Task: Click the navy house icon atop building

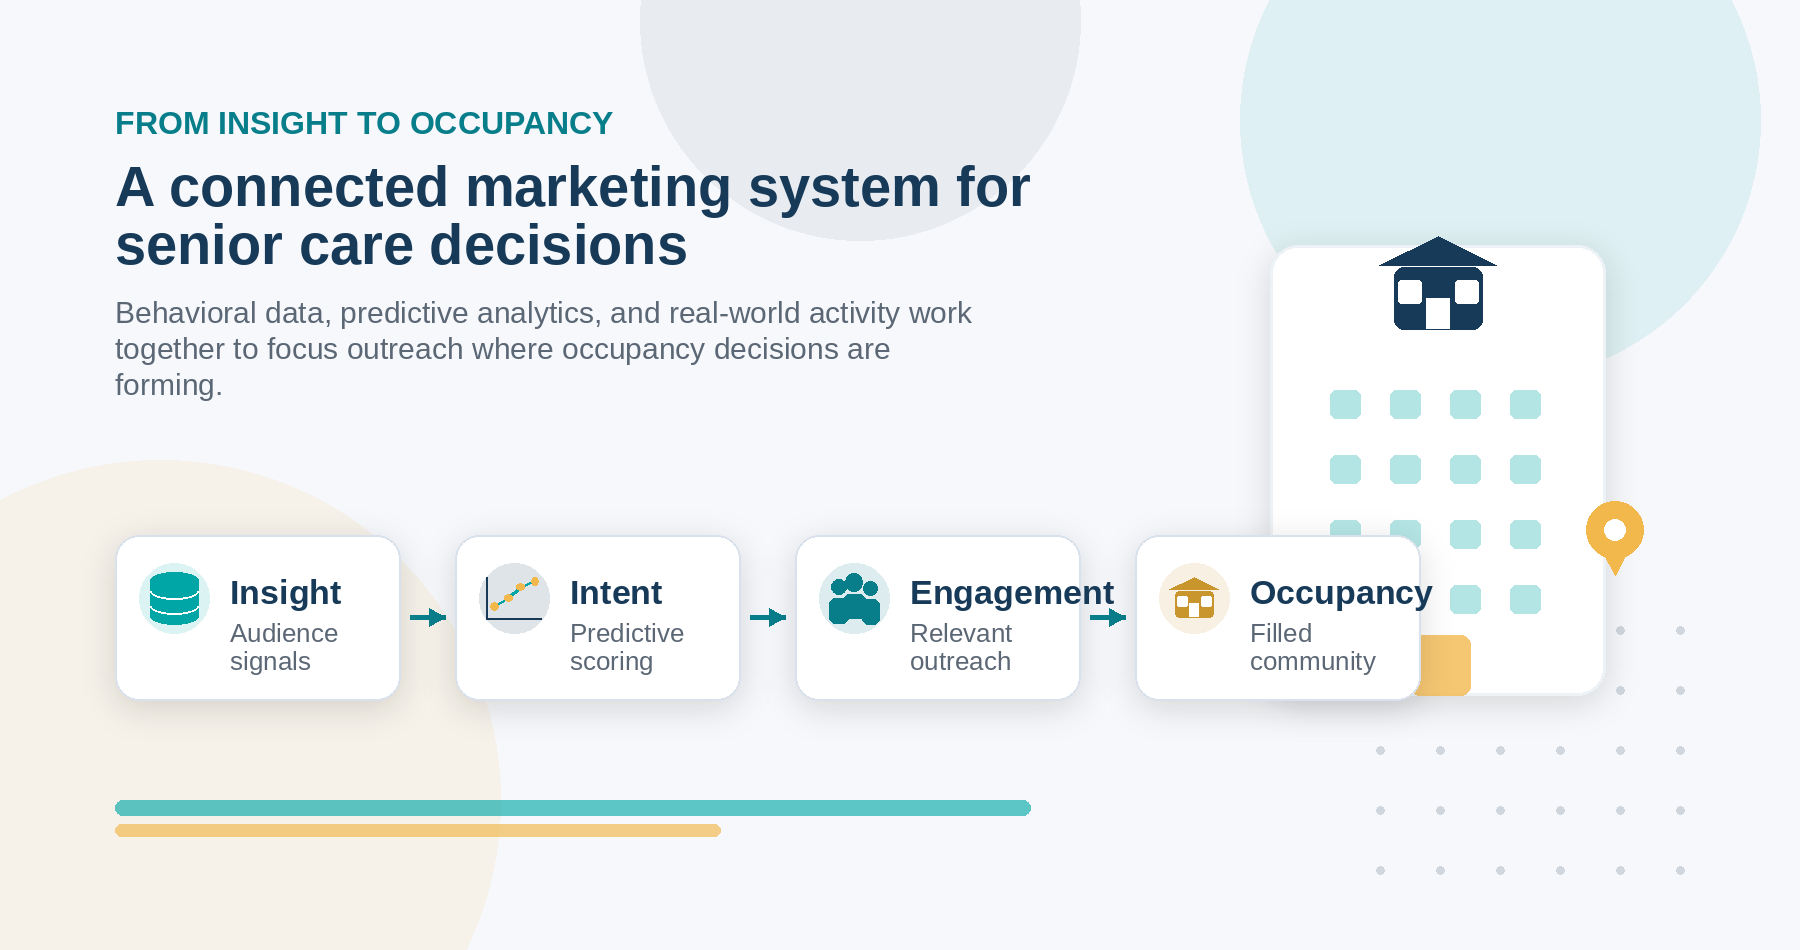Action: 1438,284
